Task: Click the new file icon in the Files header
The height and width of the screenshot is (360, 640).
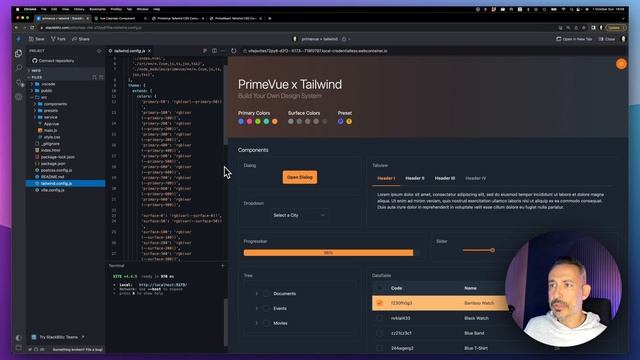Action: pos(94,77)
